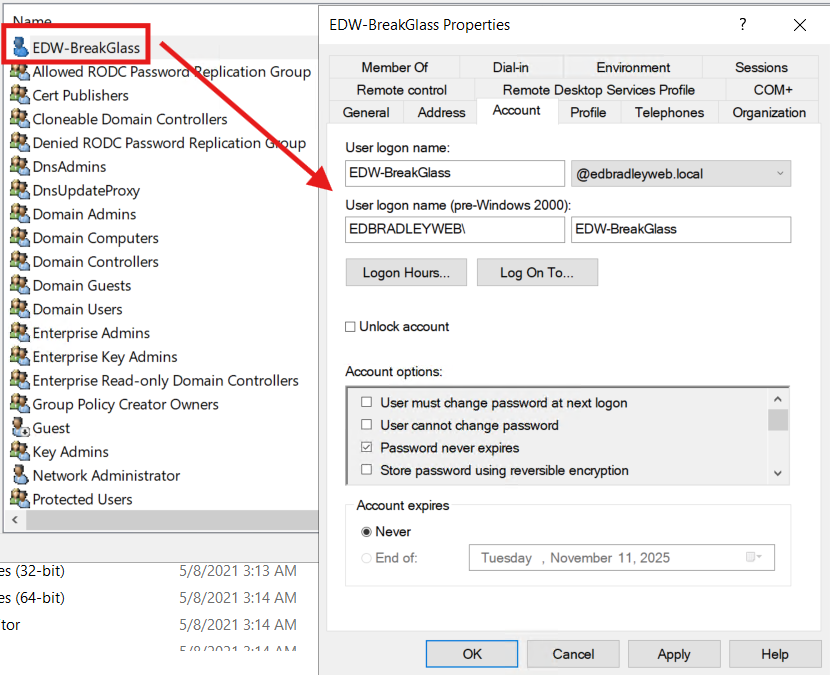The height and width of the screenshot is (675, 830).
Task: Select the DnsAdmins group icon
Action: click(20, 166)
